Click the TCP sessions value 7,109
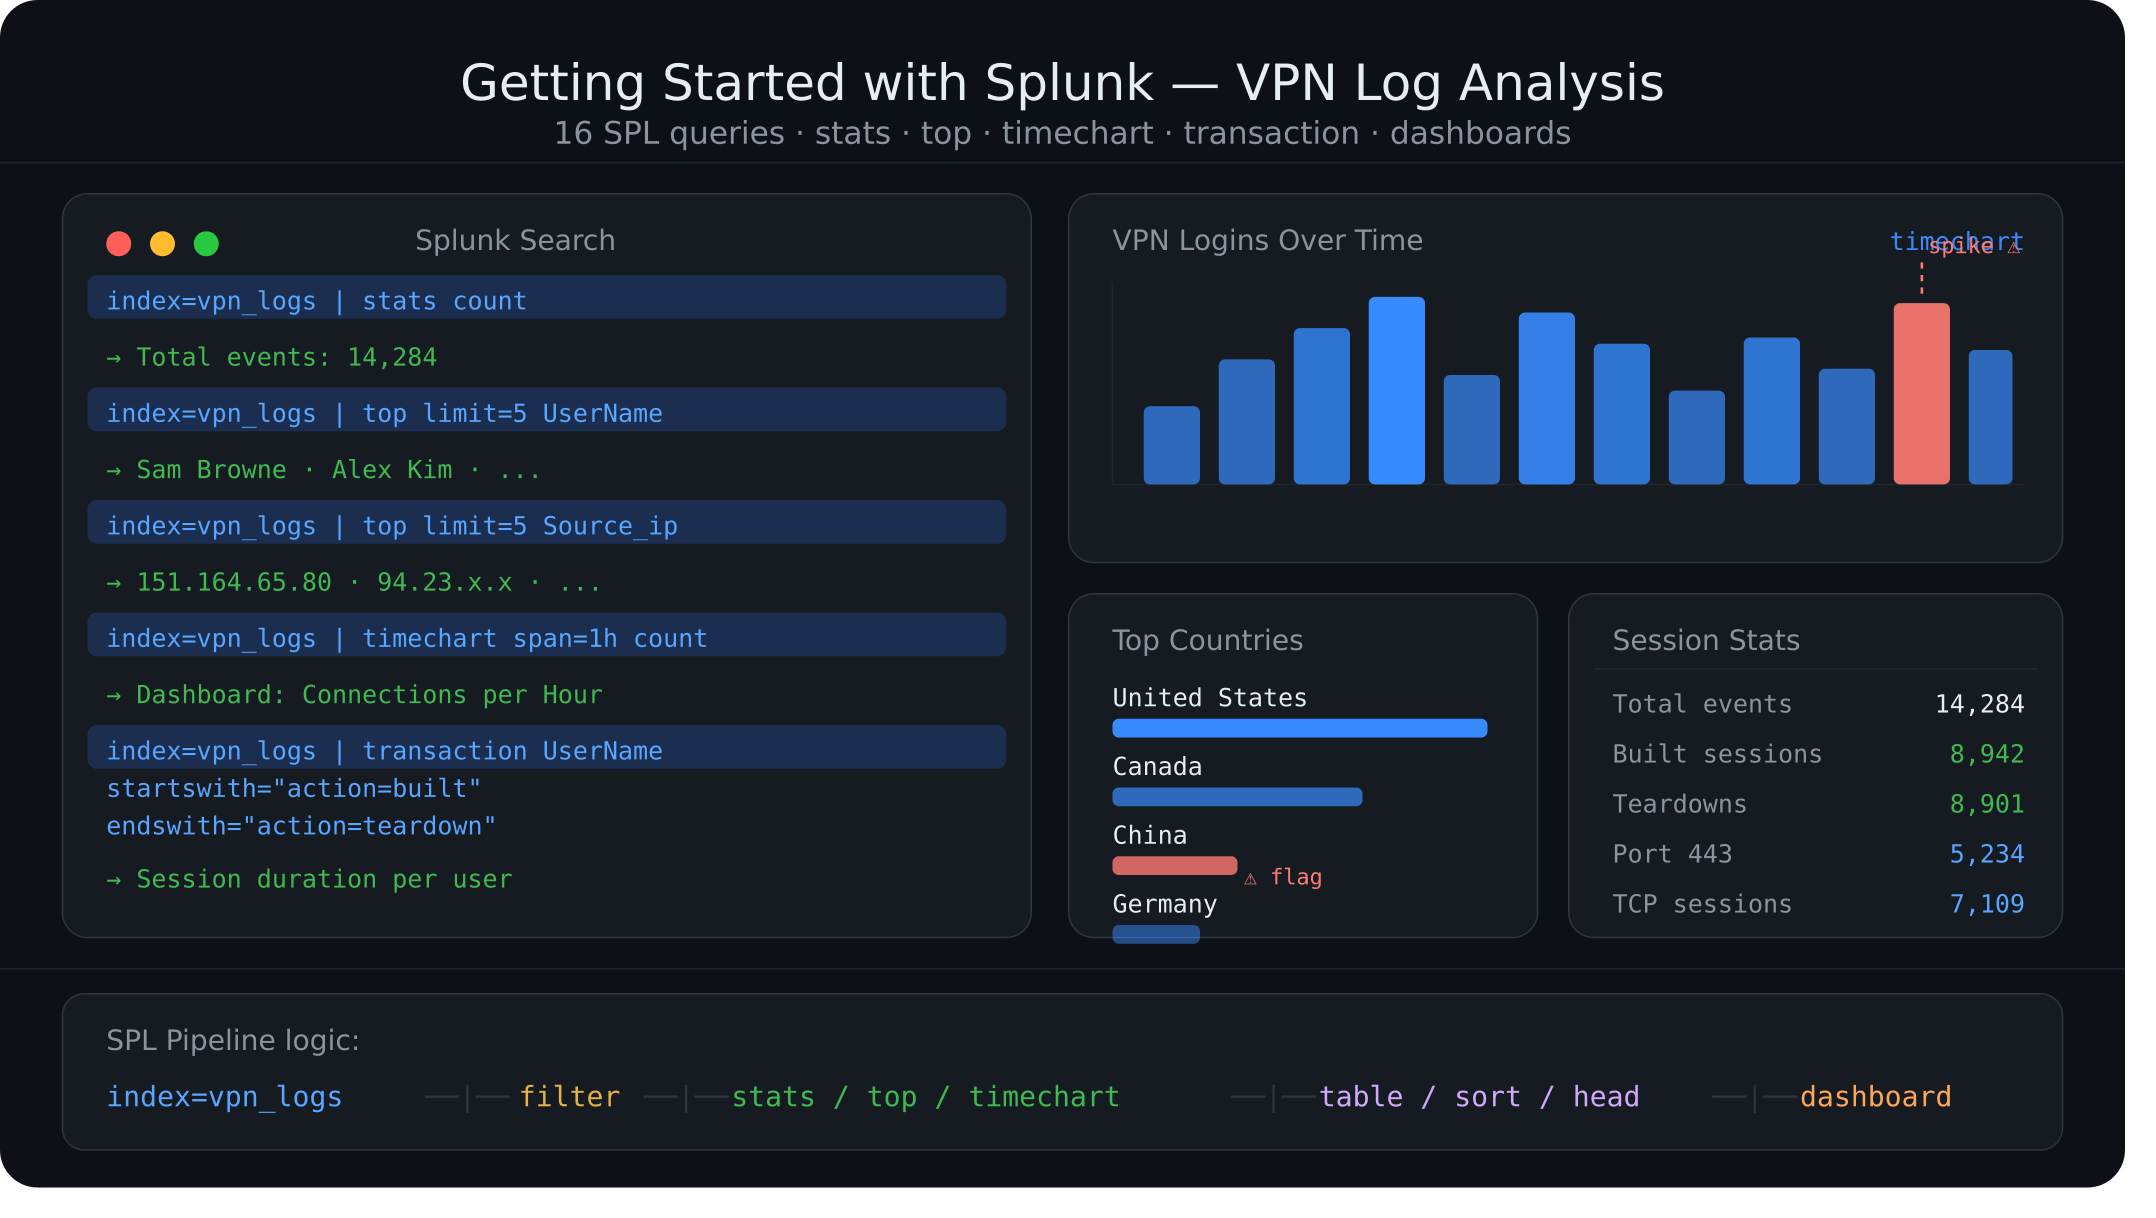The image size is (2156, 1218). point(1986,905)
